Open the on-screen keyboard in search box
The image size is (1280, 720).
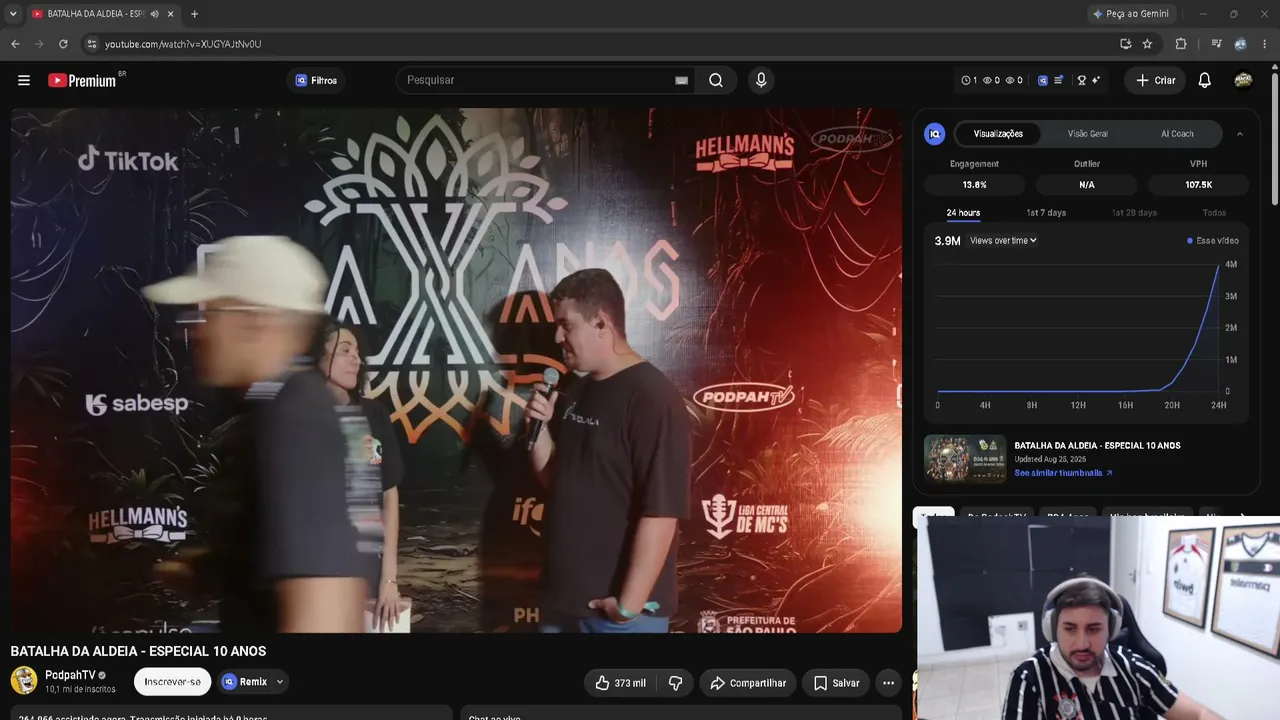tap(681, 80)
